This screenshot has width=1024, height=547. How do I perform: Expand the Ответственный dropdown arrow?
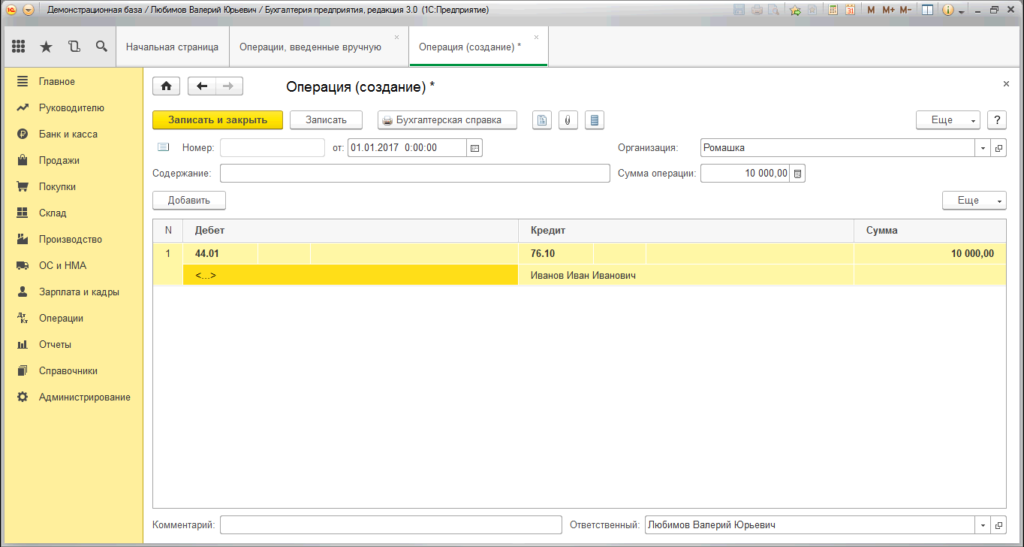[982, 525]
